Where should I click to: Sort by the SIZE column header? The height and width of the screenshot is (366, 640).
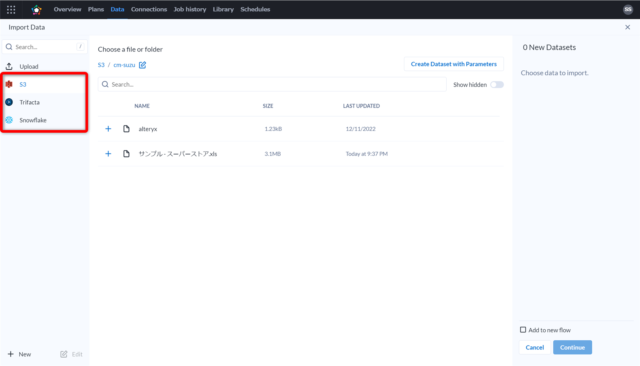coord(268,106)
